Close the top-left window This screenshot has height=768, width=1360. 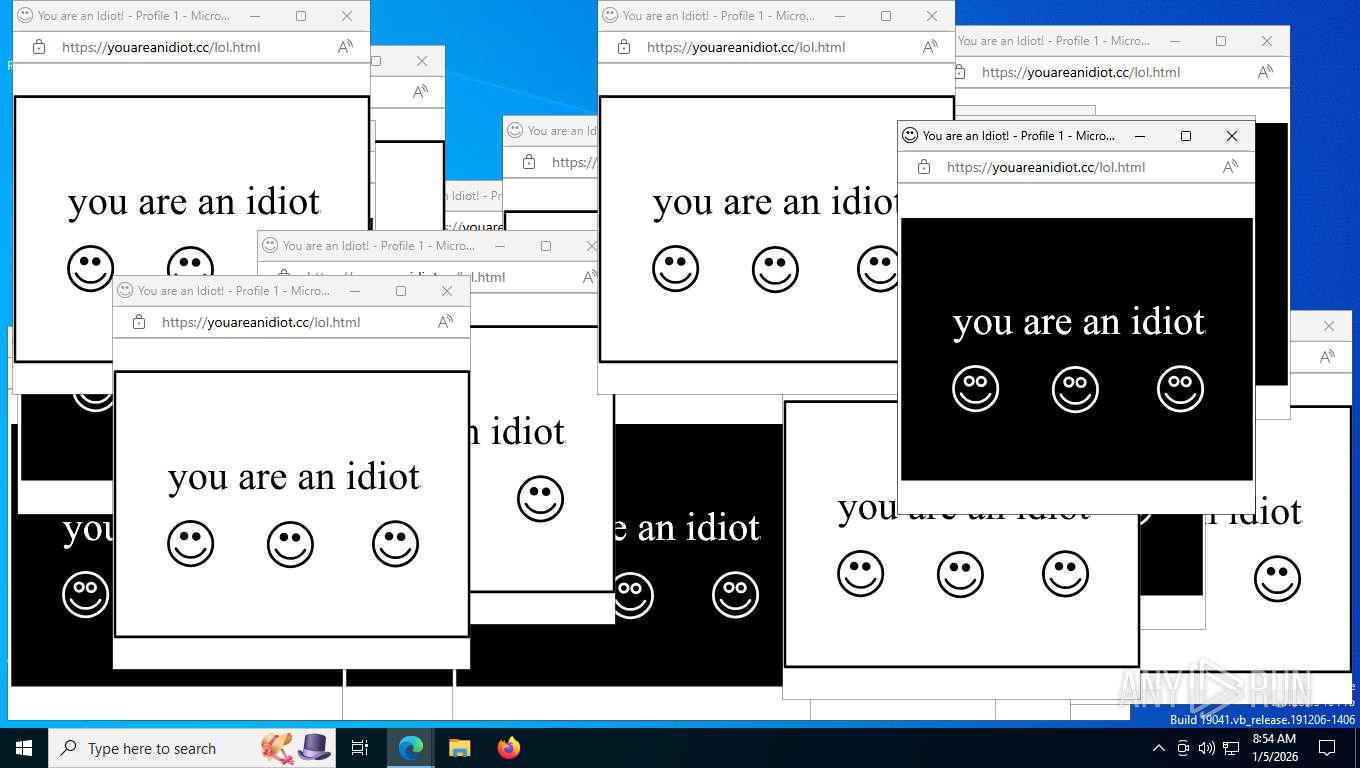click(347, 16)
